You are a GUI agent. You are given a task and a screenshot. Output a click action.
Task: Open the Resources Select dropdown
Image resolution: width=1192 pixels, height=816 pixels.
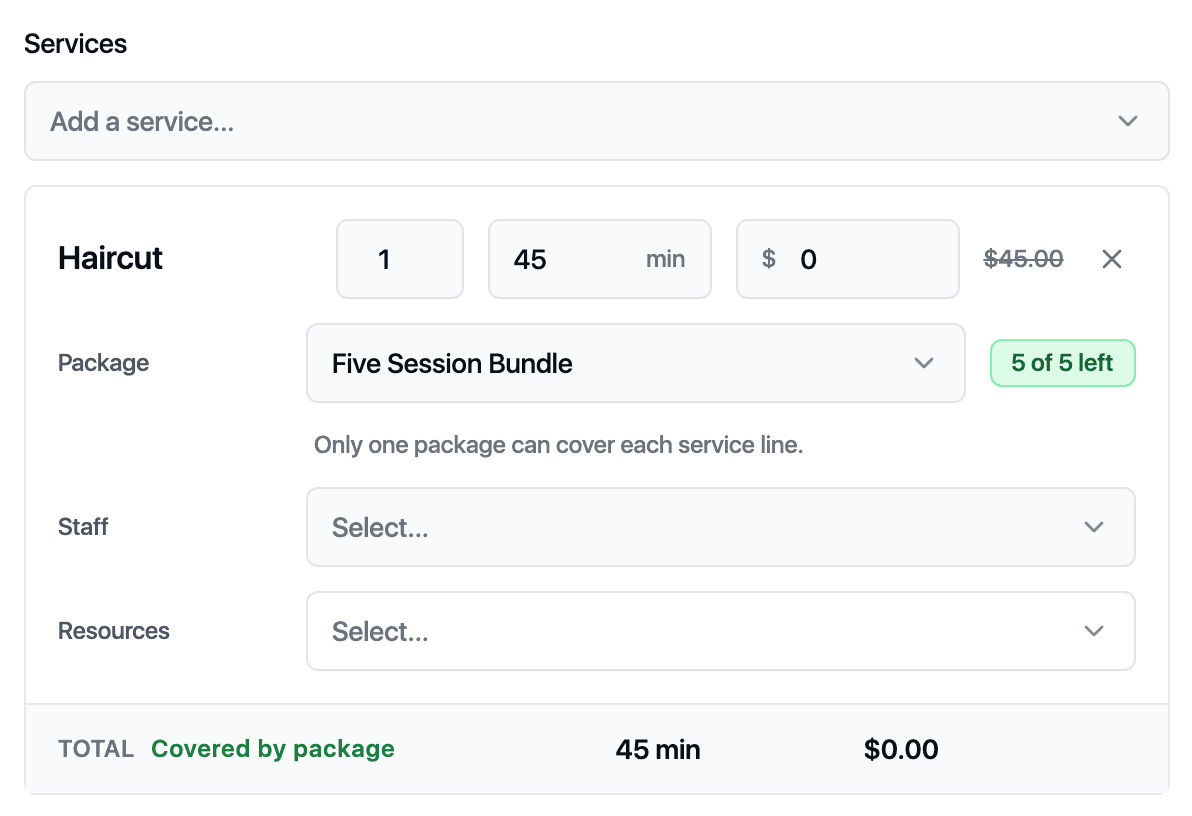click(721, 631)
